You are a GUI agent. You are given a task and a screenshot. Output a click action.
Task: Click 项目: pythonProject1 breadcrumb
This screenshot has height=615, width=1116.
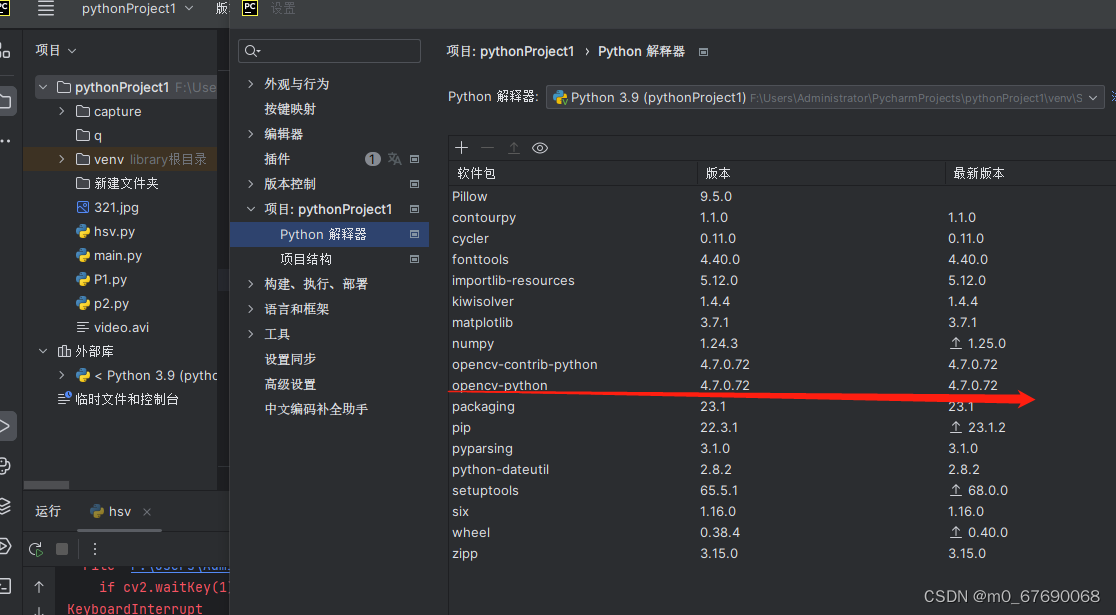click(510, 51)
